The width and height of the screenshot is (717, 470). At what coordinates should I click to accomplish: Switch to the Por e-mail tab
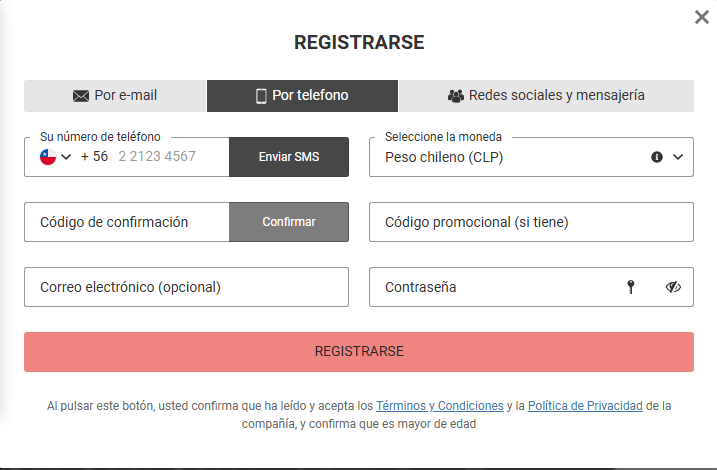point(115,96)
